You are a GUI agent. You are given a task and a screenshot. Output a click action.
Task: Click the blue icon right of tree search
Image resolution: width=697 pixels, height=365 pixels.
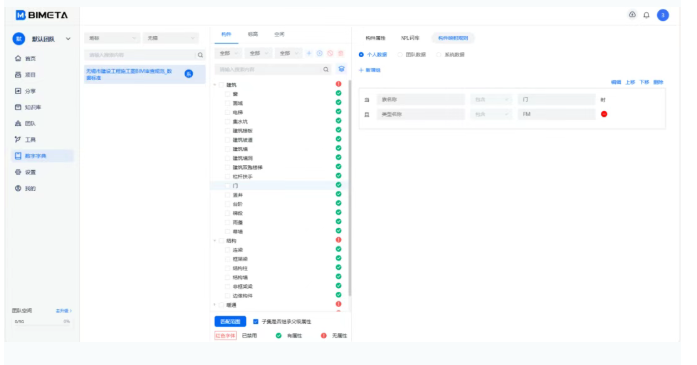tap(341, 69)
